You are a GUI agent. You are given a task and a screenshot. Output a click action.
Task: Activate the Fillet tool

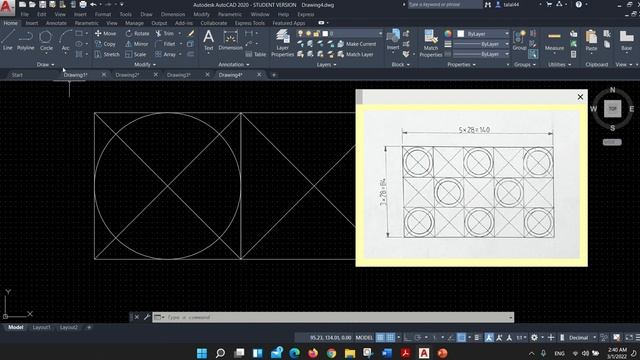coord(165,44)
